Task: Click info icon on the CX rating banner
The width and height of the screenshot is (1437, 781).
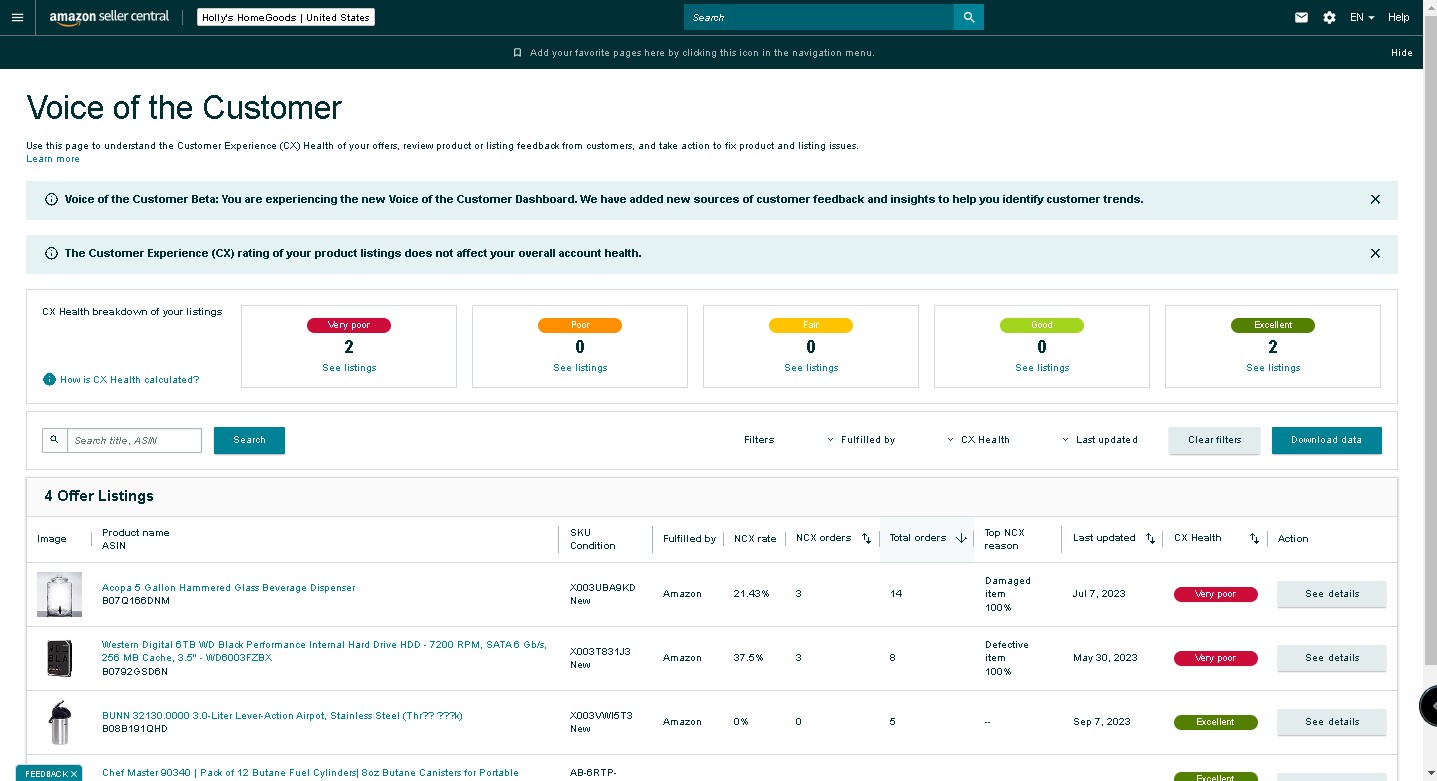Action: coord(51,253)
